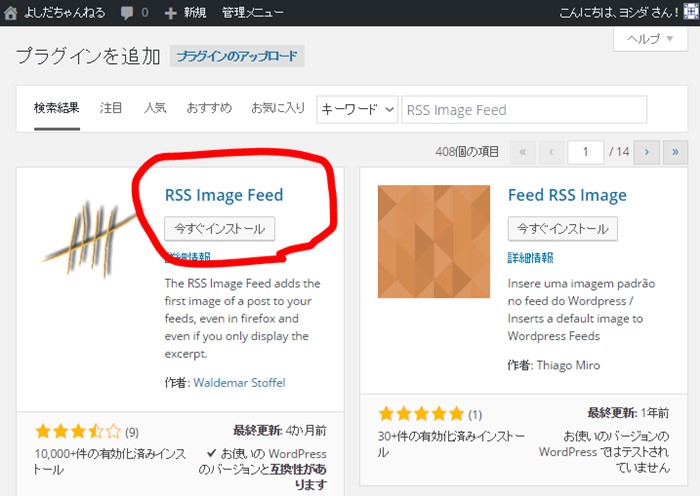Viewport: 700px width, 496px height.
Task: Go to first page arrow
Action: click(522, 152)
